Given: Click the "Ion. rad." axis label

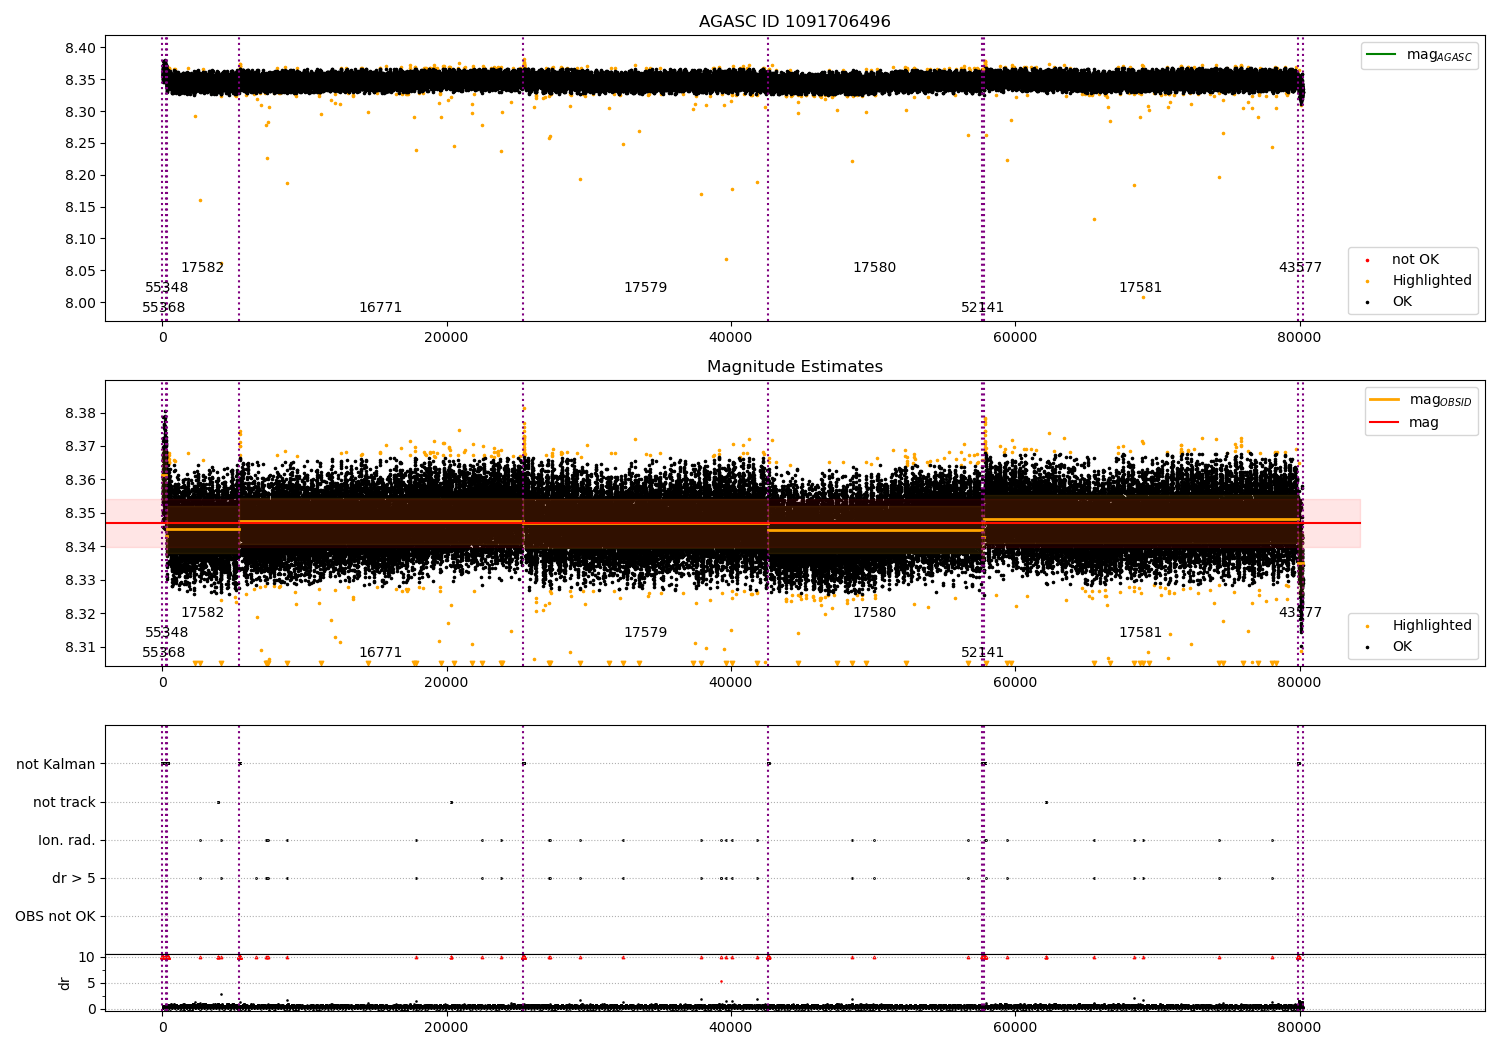Looking at the screenshot, I should 67,840.
